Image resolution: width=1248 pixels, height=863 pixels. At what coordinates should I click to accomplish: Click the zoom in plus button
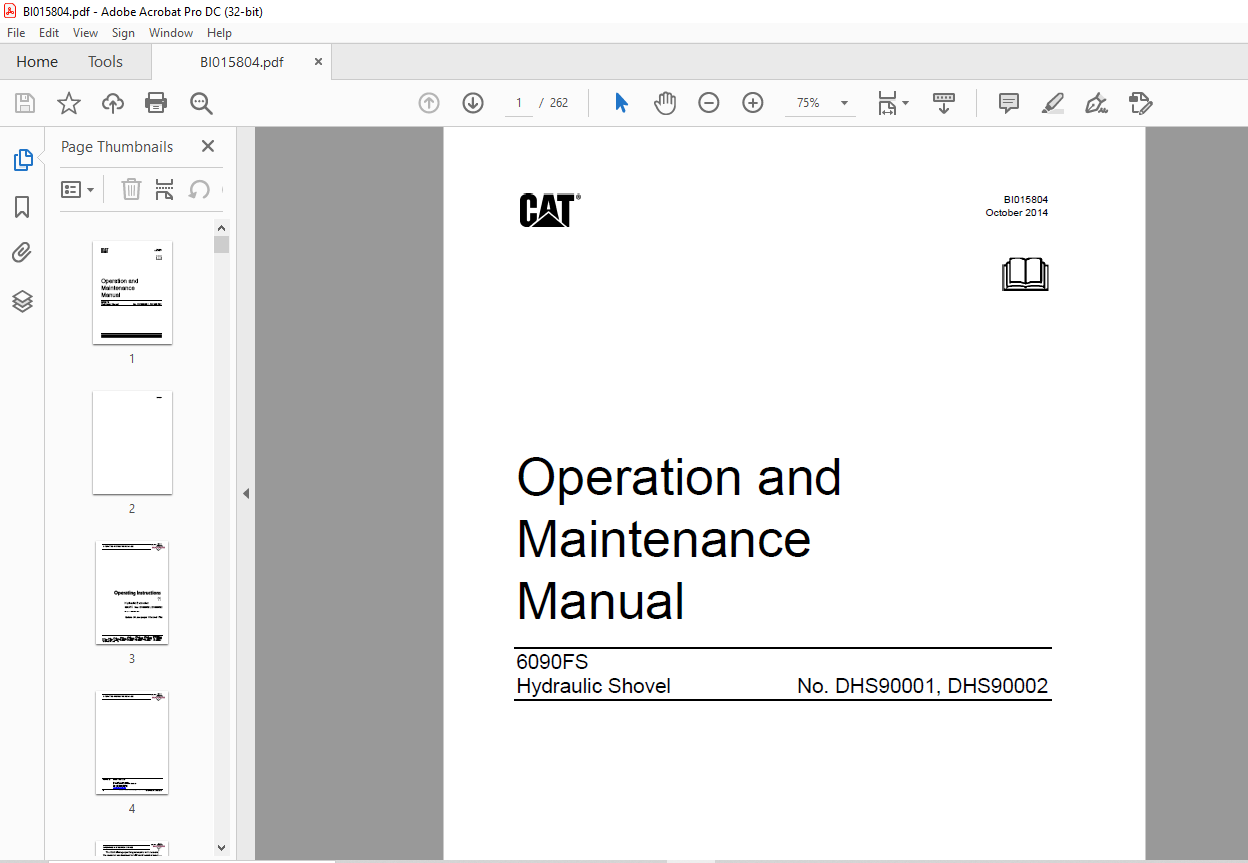pyautogui.click(x=753, y=103)
